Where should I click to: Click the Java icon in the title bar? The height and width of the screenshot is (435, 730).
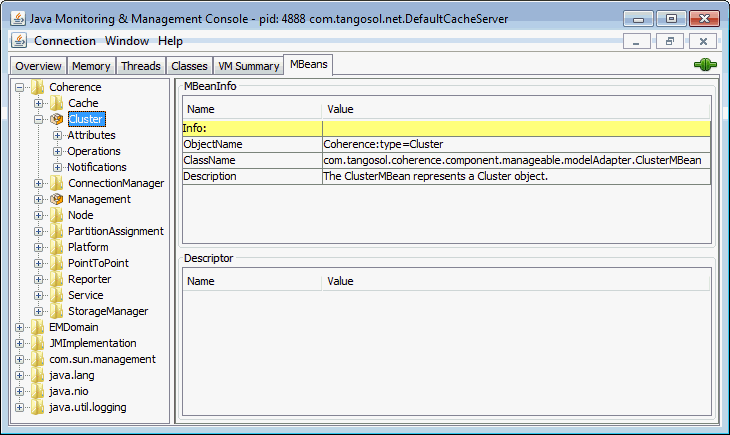(18, 19)
